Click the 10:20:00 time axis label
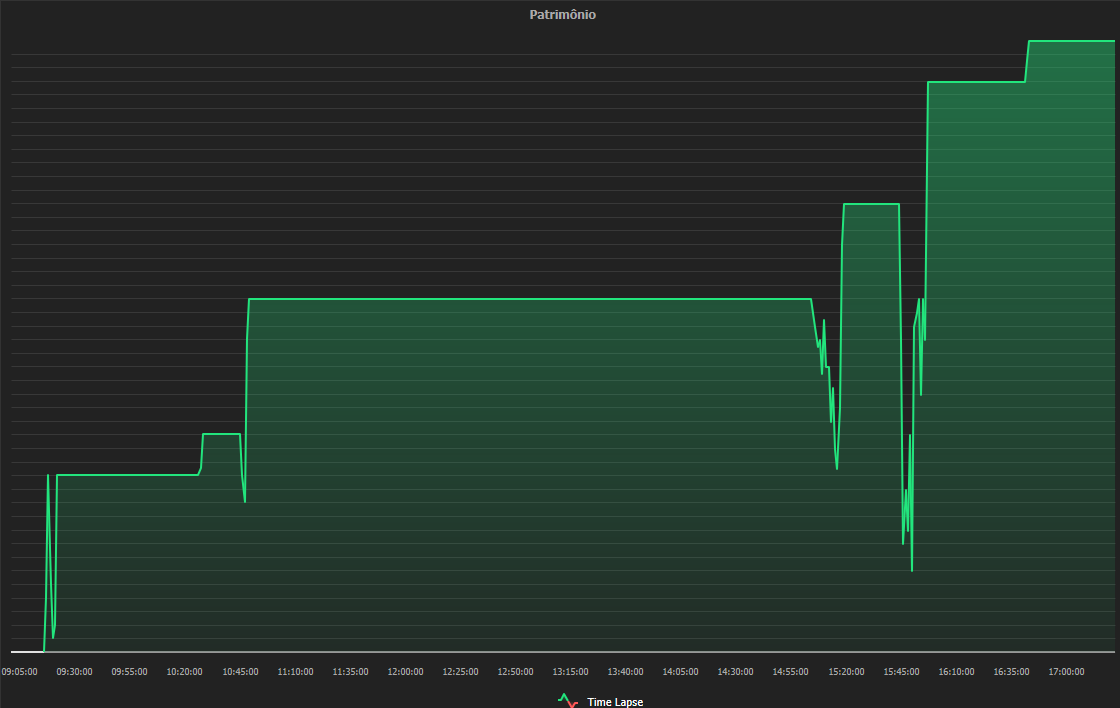The height and width of the screenshot is (708, 1120). [184, 672]
